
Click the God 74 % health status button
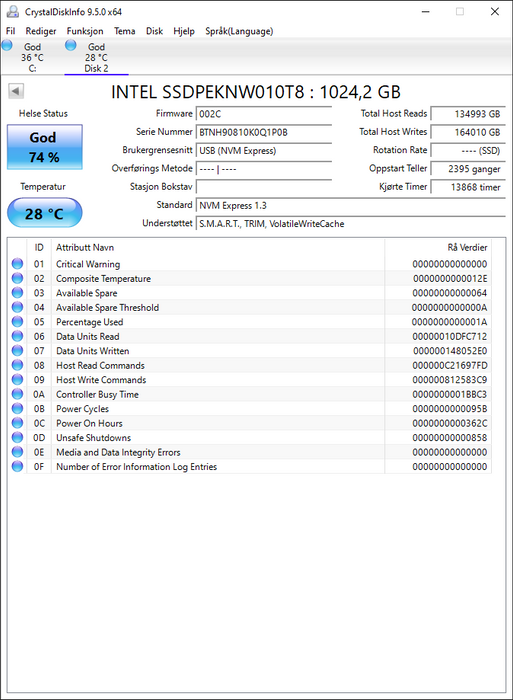[45, 147]
